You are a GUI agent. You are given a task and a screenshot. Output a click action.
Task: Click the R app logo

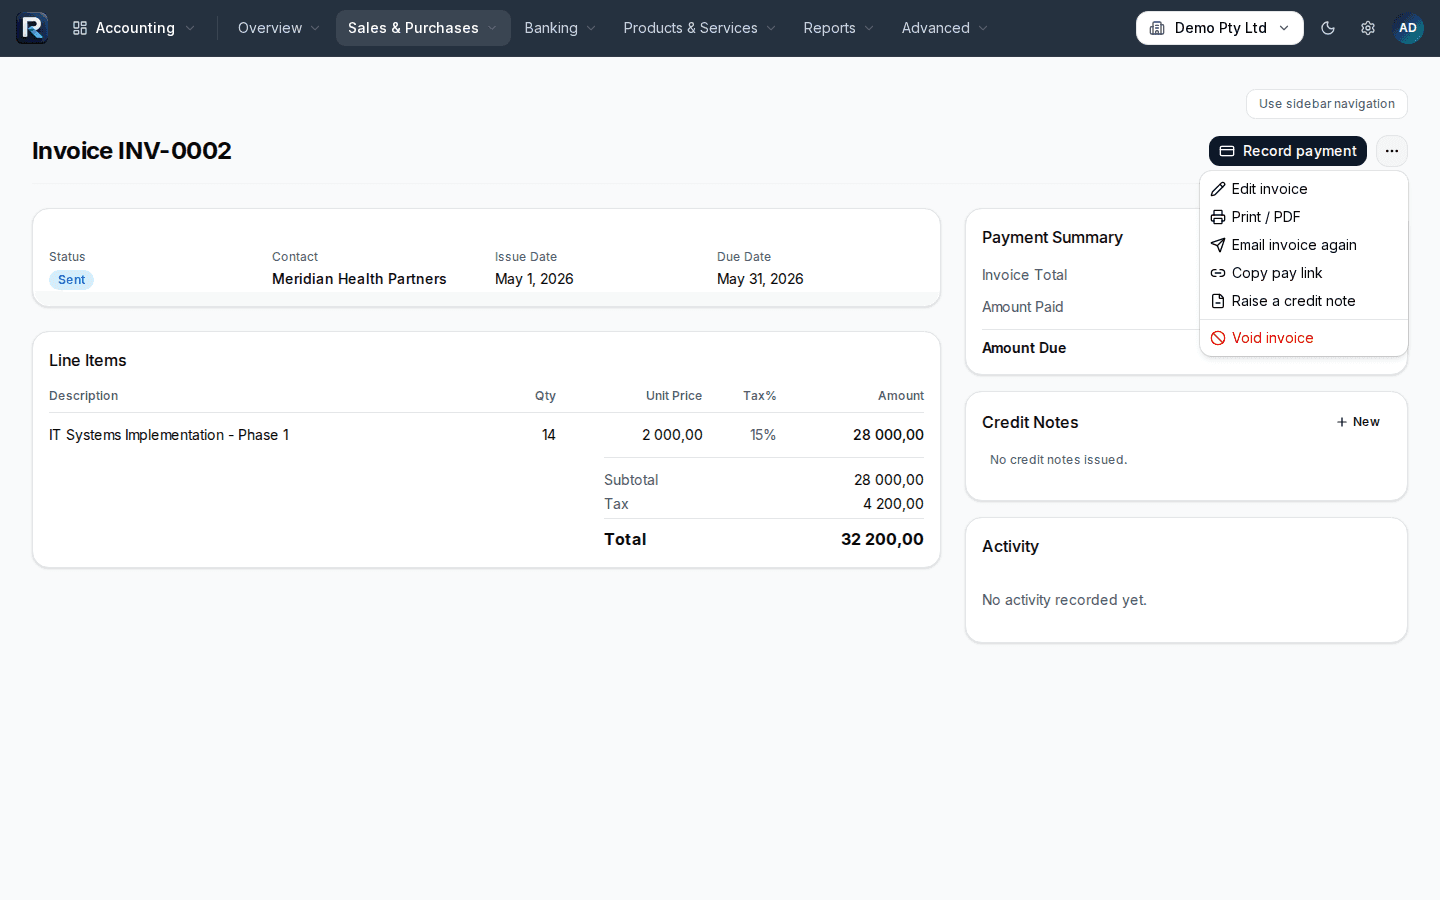pos(32,28)
